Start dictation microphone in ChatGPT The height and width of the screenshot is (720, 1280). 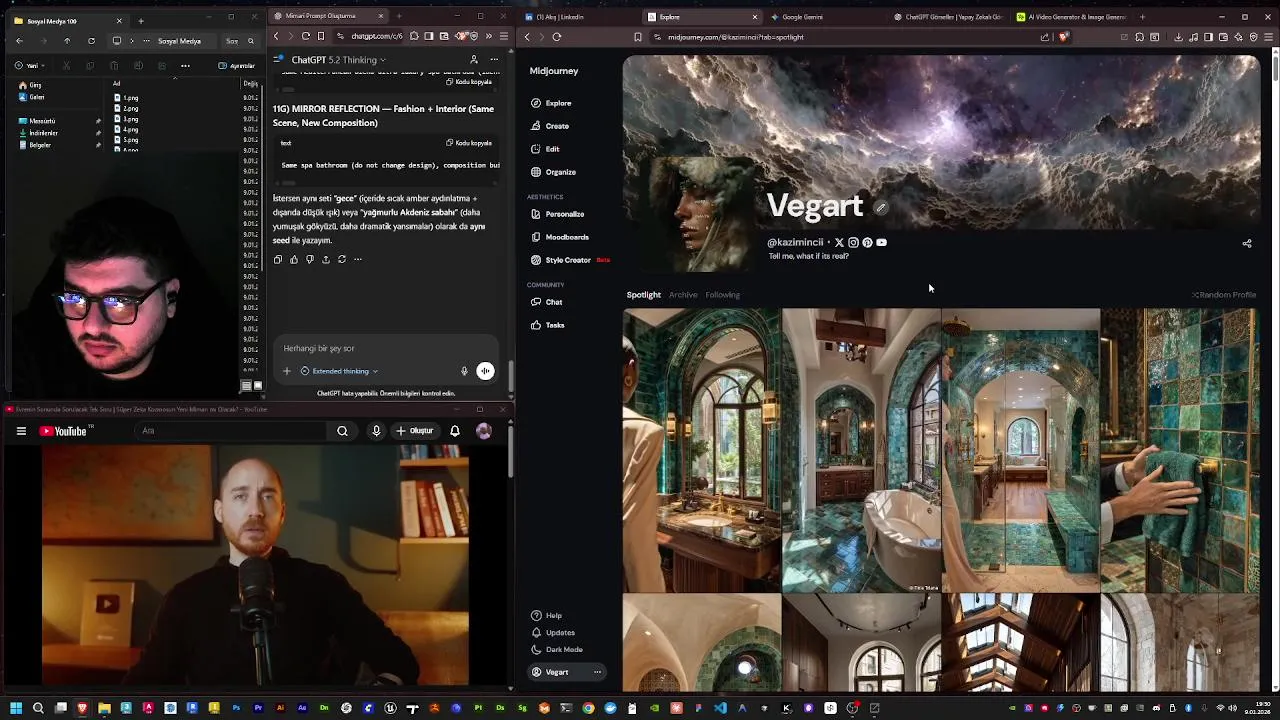tap(464, 371)
